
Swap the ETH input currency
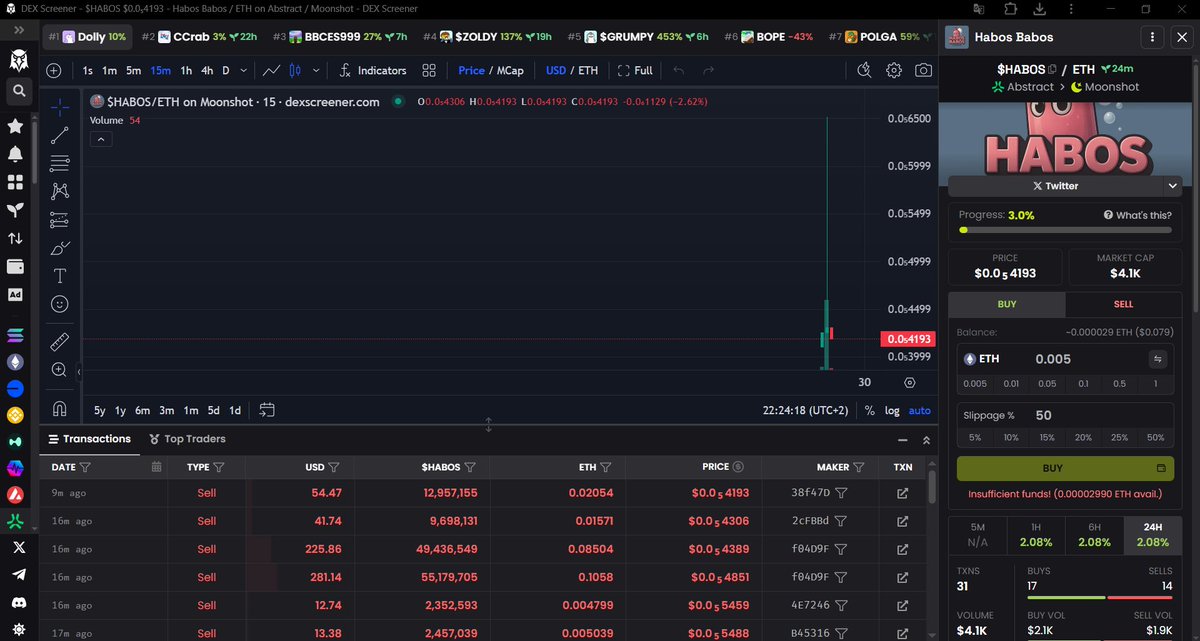[1159, 359]
